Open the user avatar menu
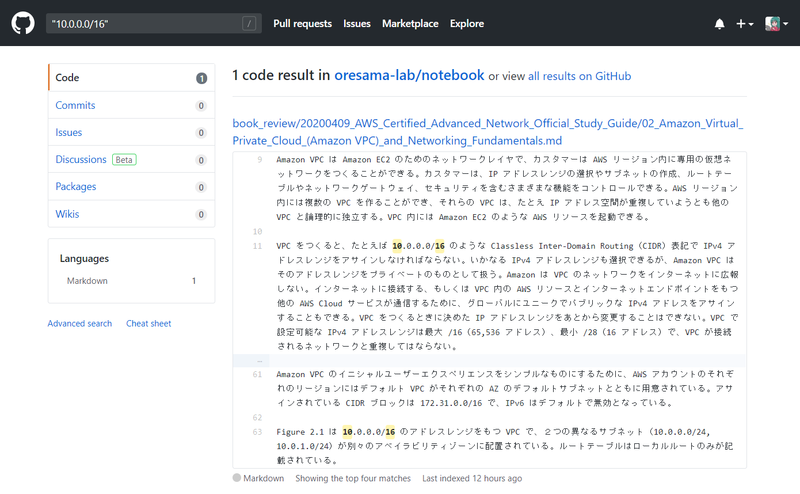Viewport: 800px width, 494px height. (776, 23)
